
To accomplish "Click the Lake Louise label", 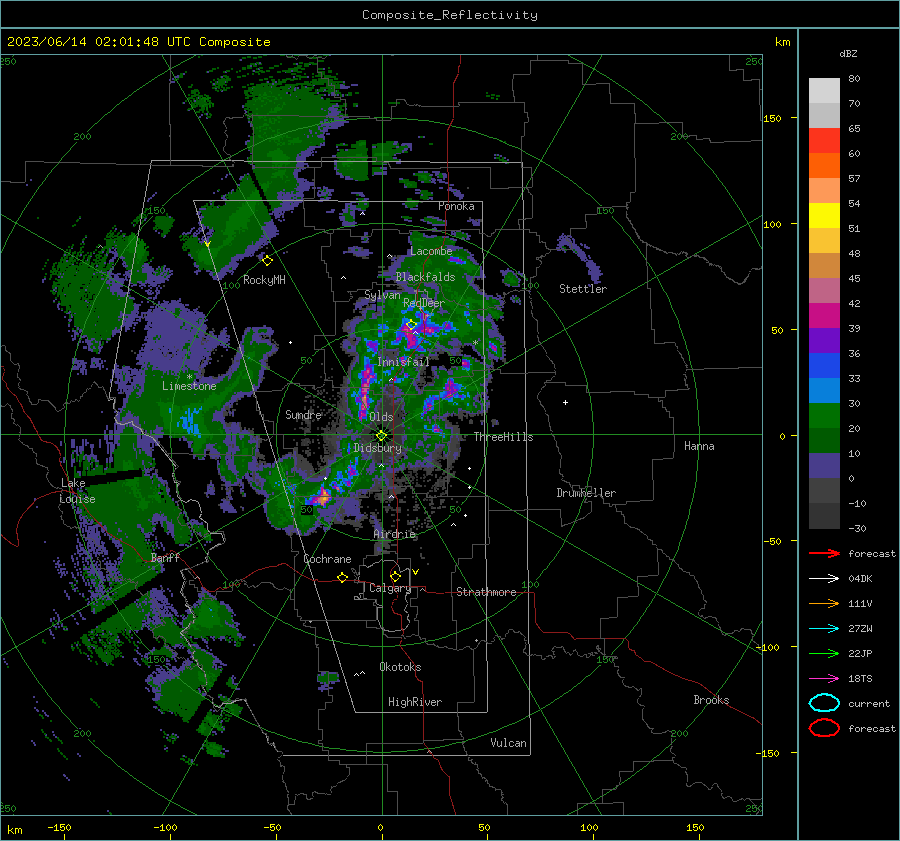I will (77, 491).
